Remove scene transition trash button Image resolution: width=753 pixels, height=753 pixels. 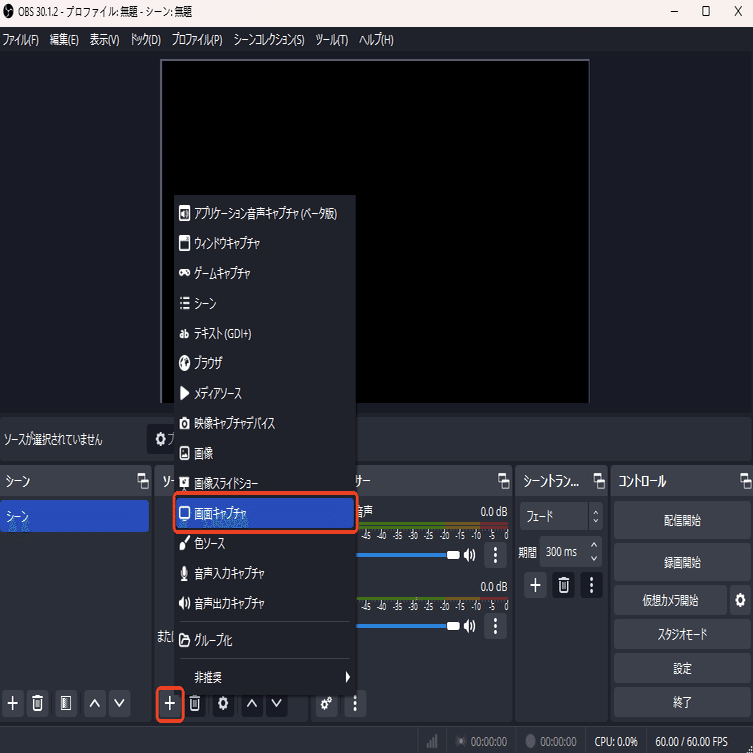tap(563, 585)
